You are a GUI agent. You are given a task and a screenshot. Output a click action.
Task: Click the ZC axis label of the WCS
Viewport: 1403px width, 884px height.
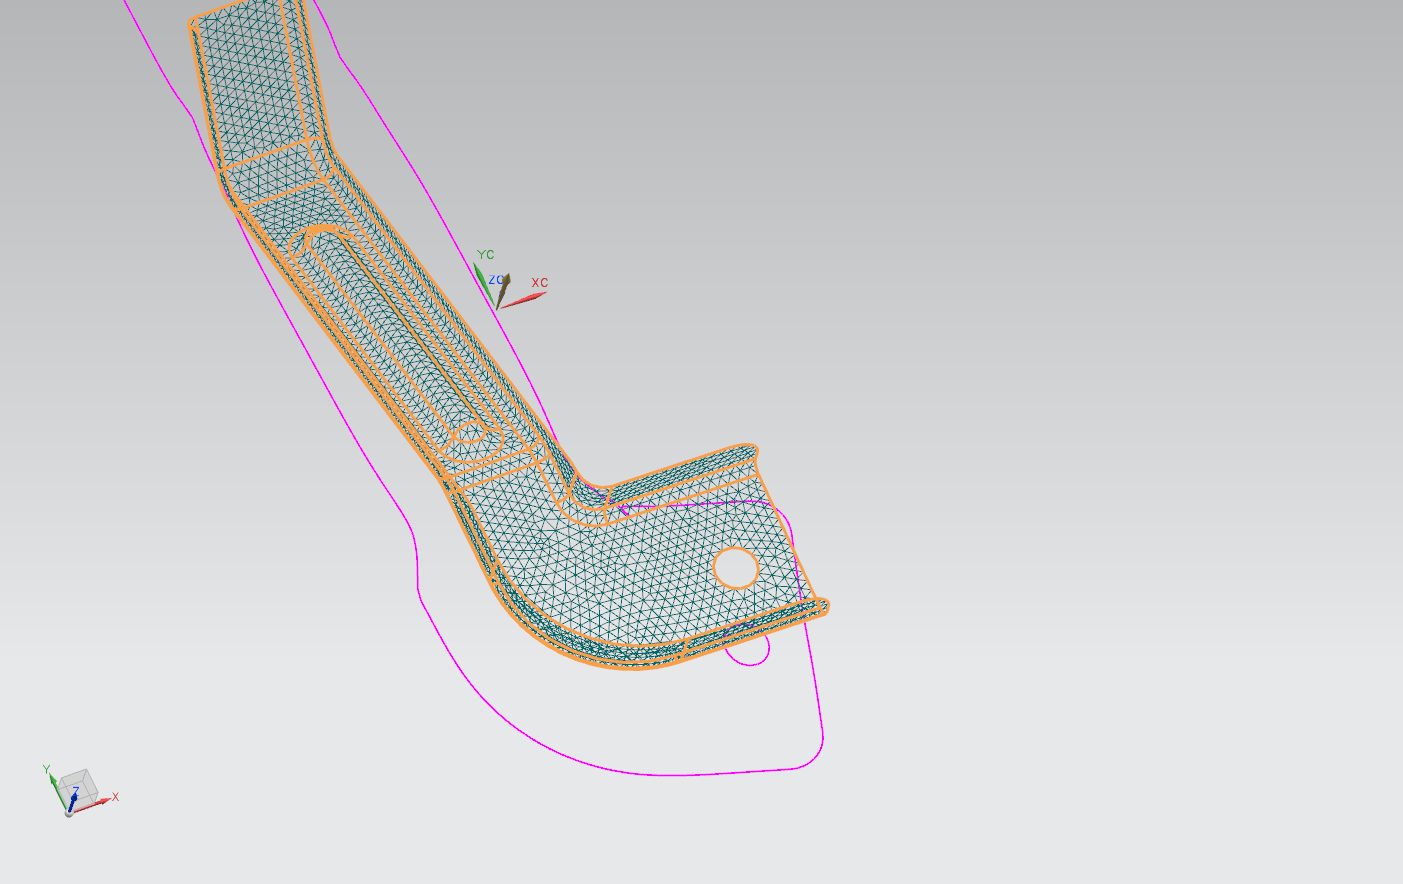click(496, 281)
